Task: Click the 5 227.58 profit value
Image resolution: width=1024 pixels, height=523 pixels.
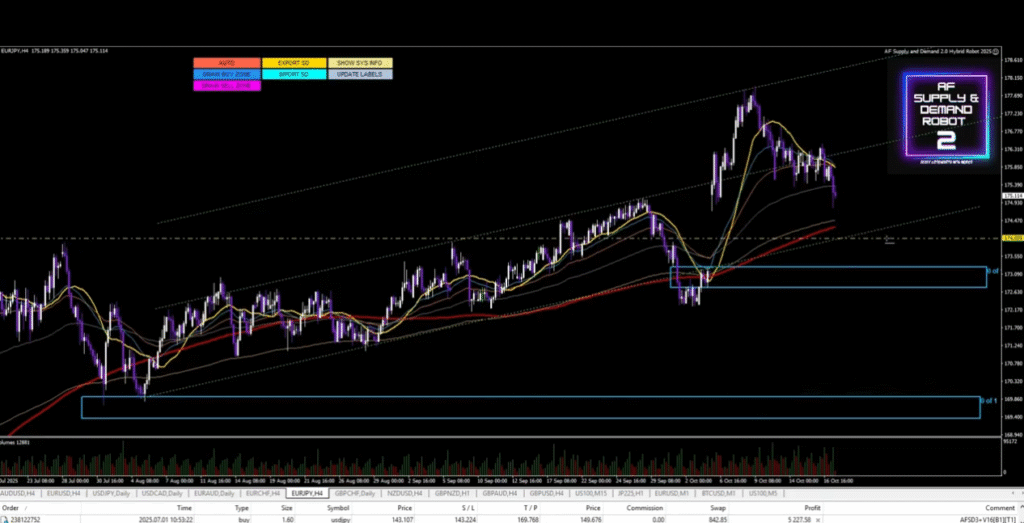Action: tap(797, 519)
